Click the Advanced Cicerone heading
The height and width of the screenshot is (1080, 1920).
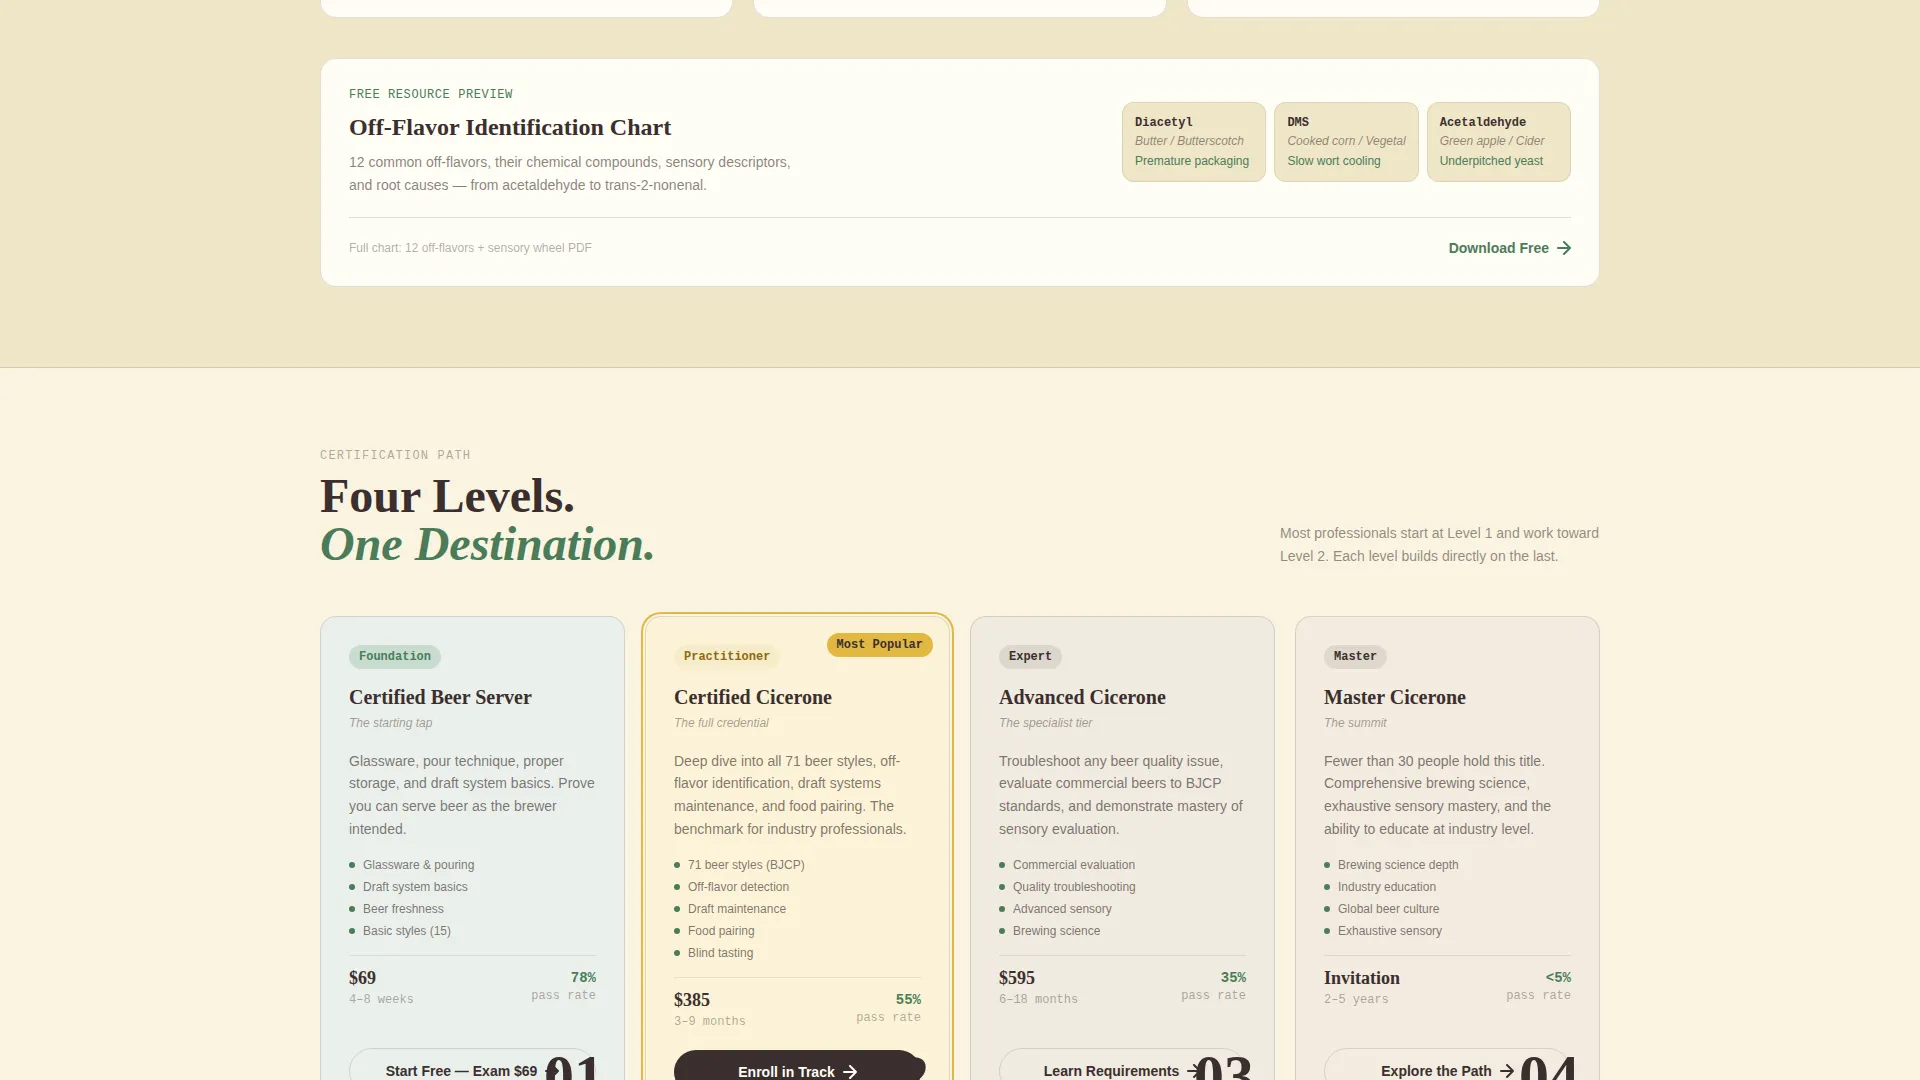pyautogui.click(x=1082, y=697)
